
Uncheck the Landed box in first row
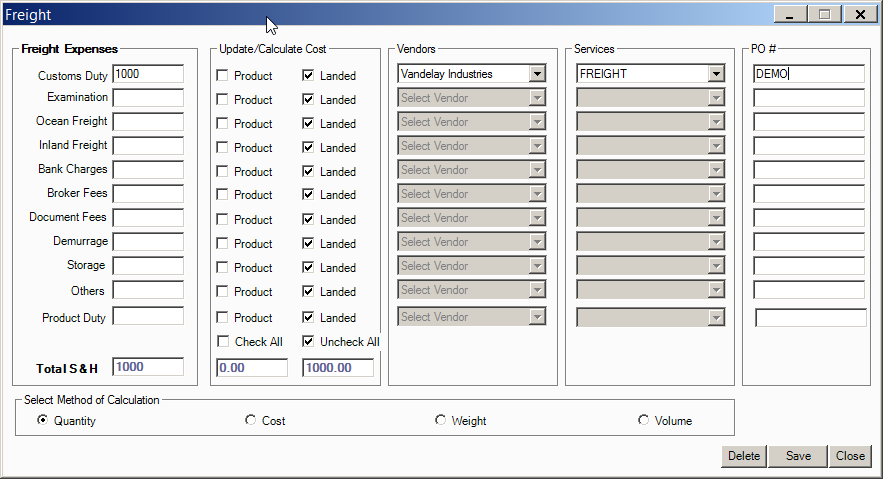(309, 76)
